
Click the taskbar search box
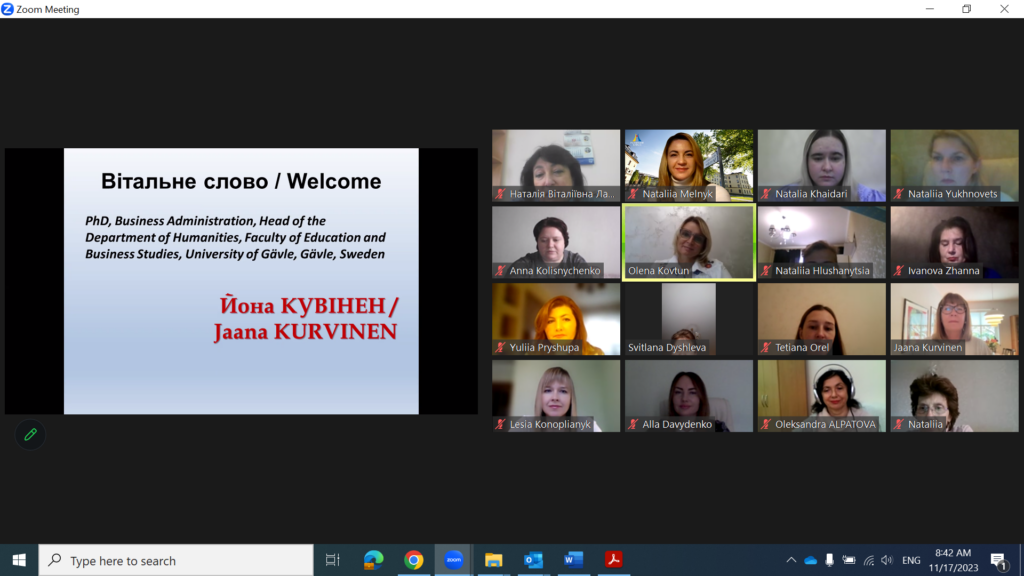176,560
